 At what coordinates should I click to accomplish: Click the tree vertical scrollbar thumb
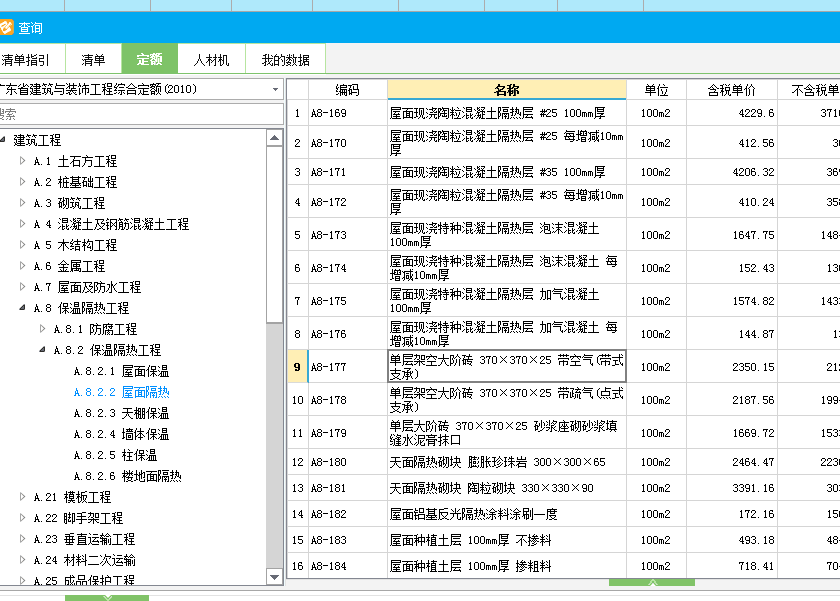coord(274,235)
